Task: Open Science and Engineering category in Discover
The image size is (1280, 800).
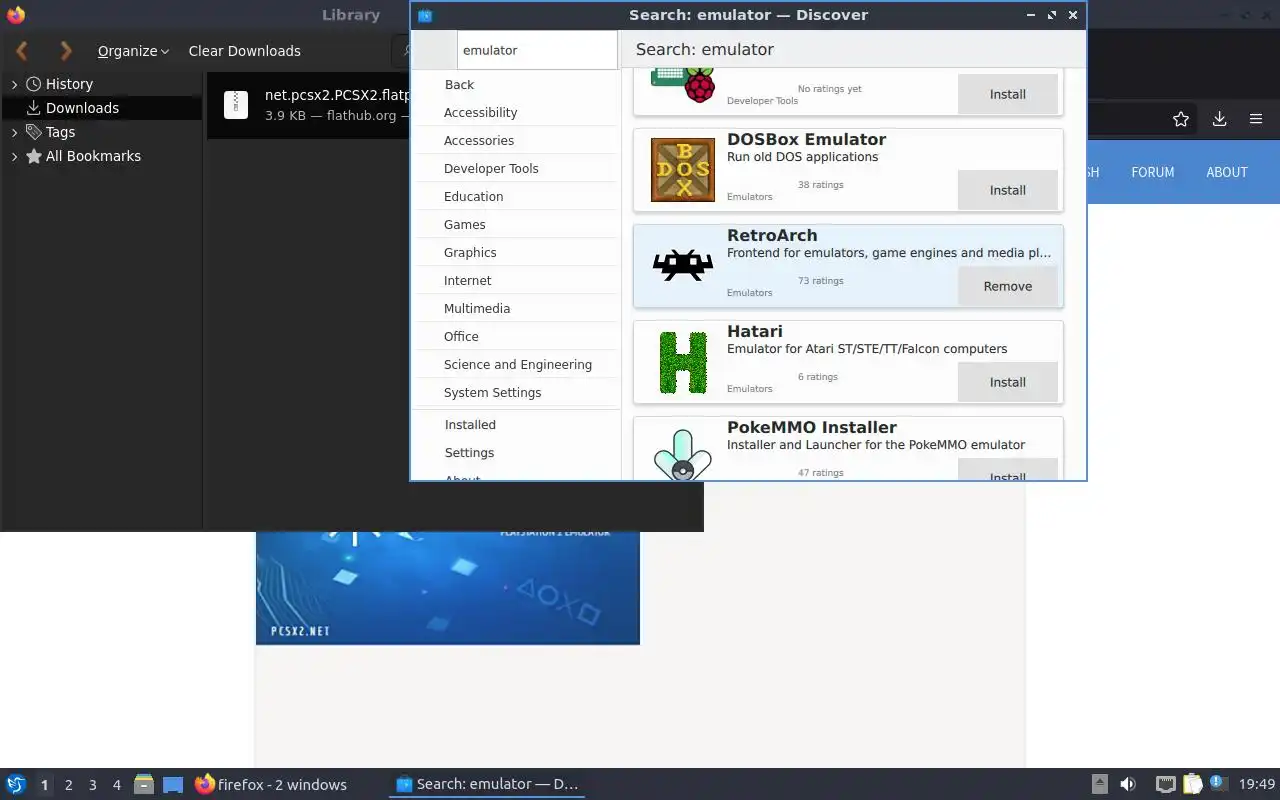Action: click(x=516, y=365)
